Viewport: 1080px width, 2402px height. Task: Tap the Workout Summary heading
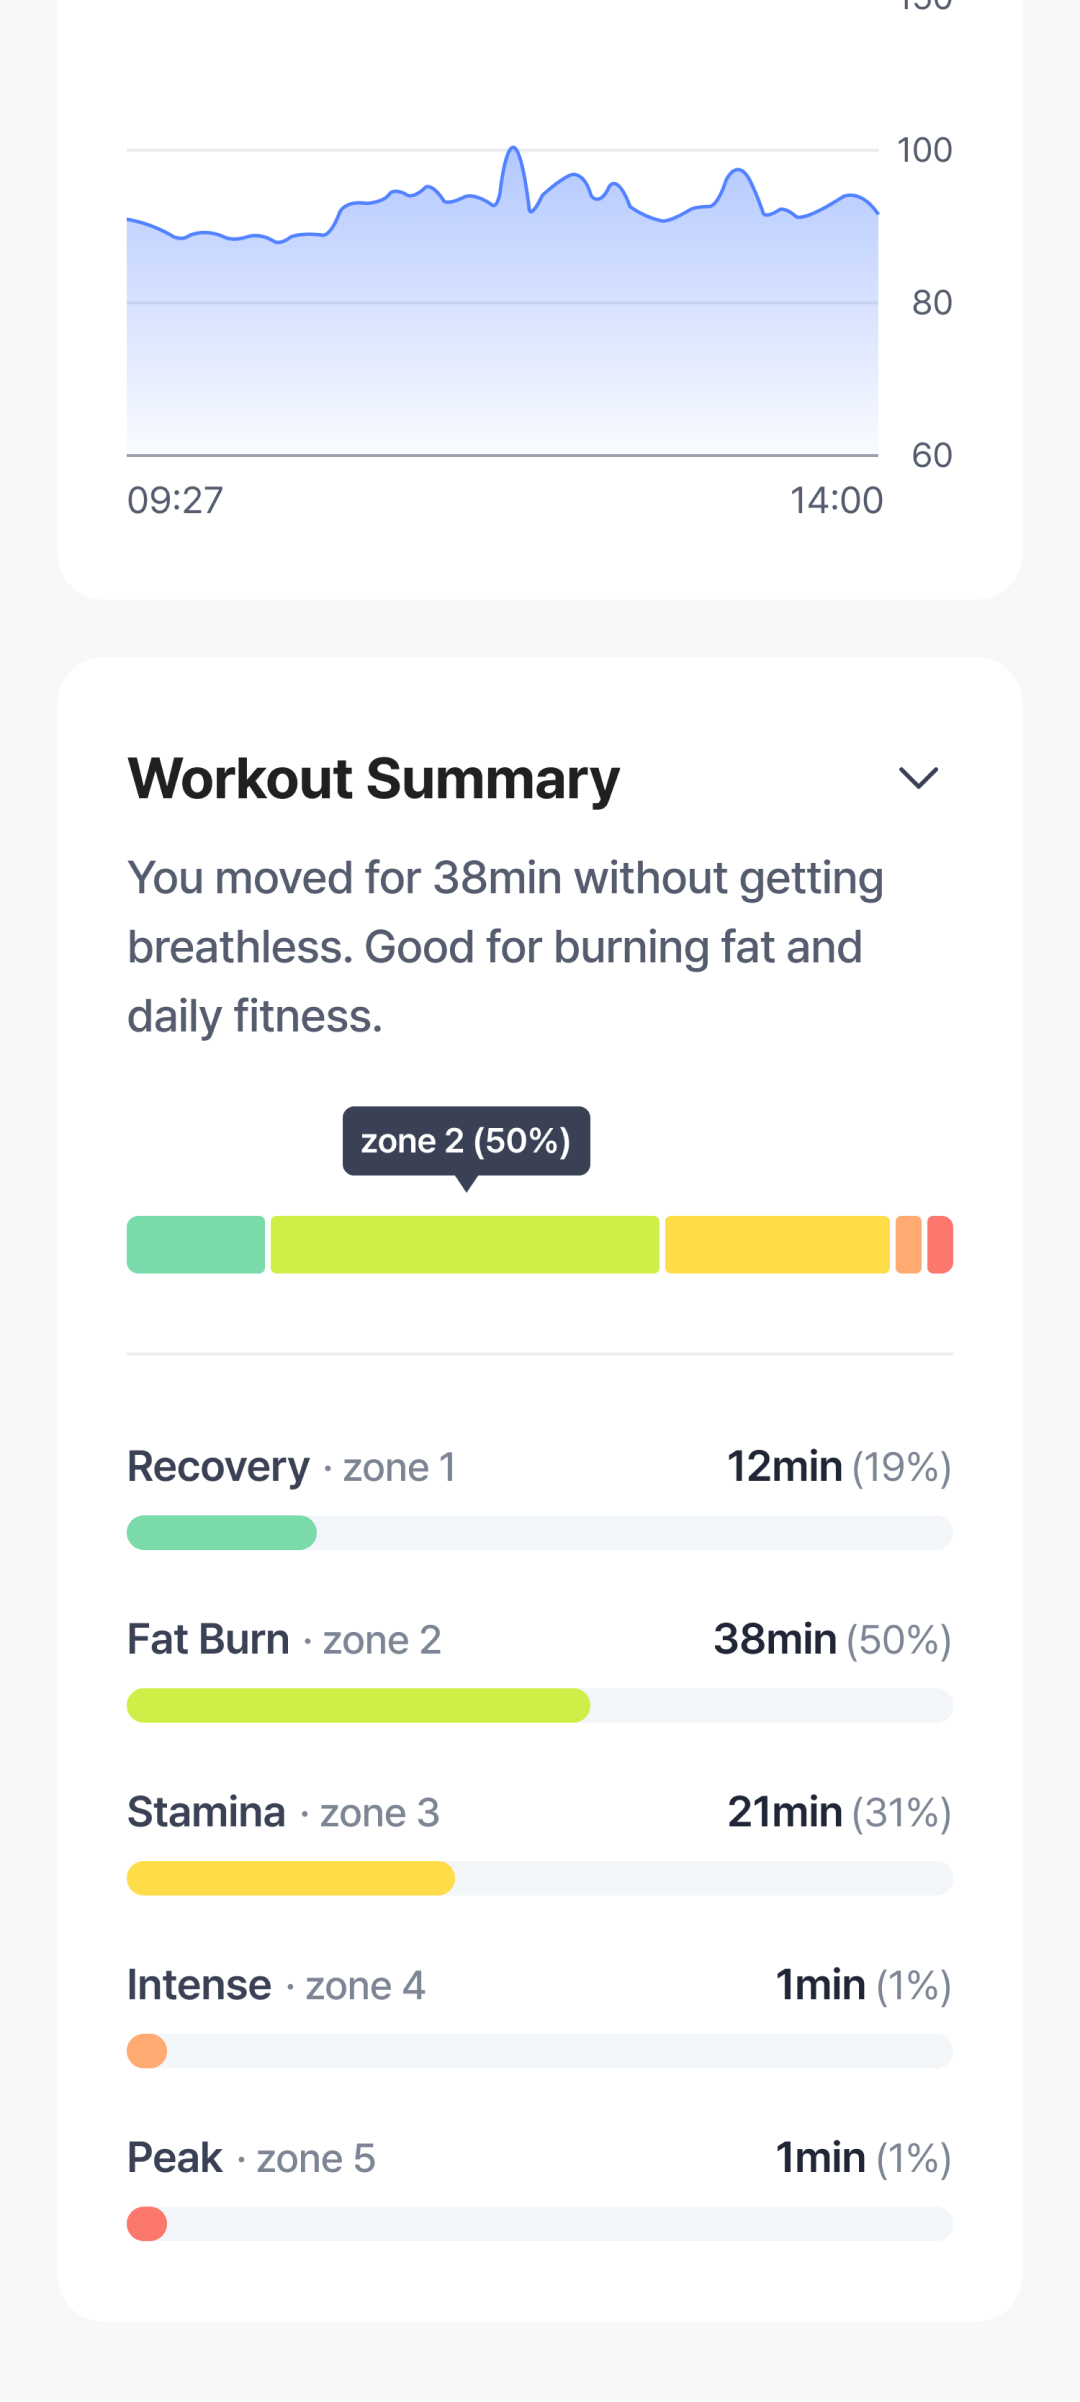(x=374, y=778)
